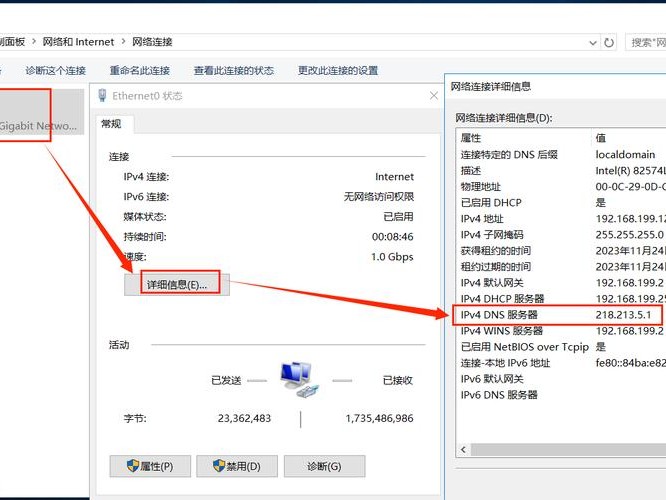
Task: Click the 诊断(G) button
Action: click(x=325, y=466)
